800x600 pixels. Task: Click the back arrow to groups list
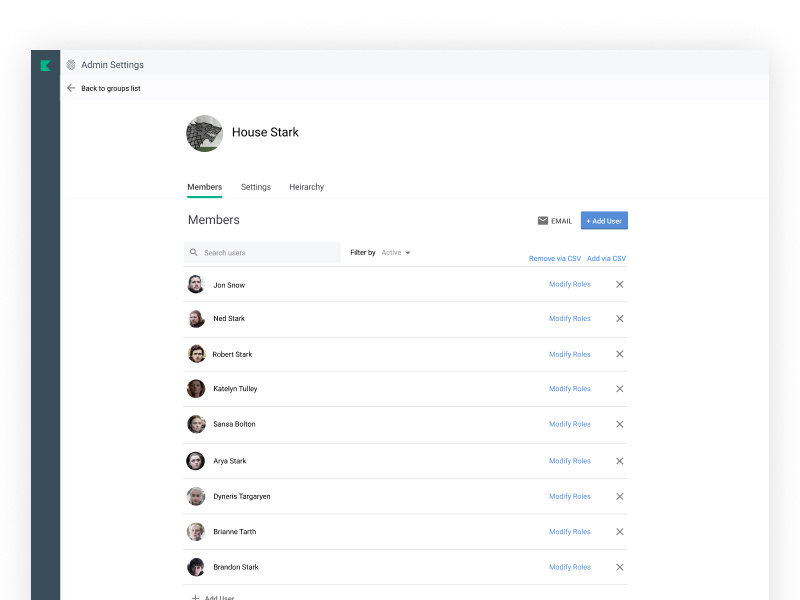[71, 88]
